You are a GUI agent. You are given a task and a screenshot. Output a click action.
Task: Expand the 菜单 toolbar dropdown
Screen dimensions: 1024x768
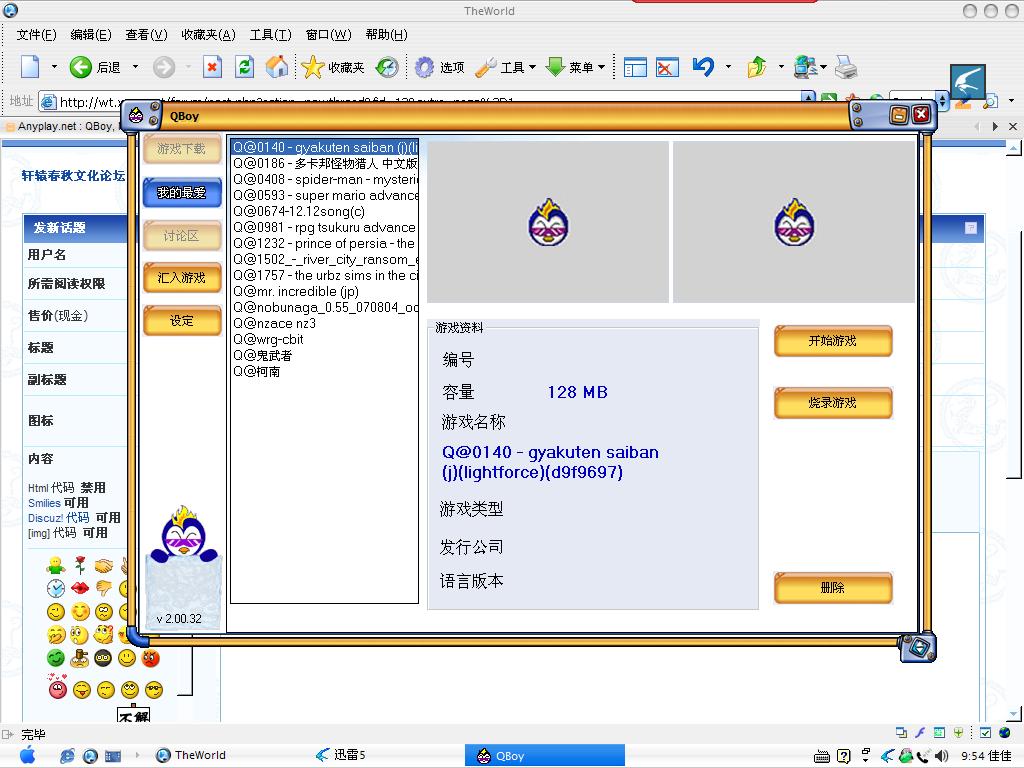601,68
